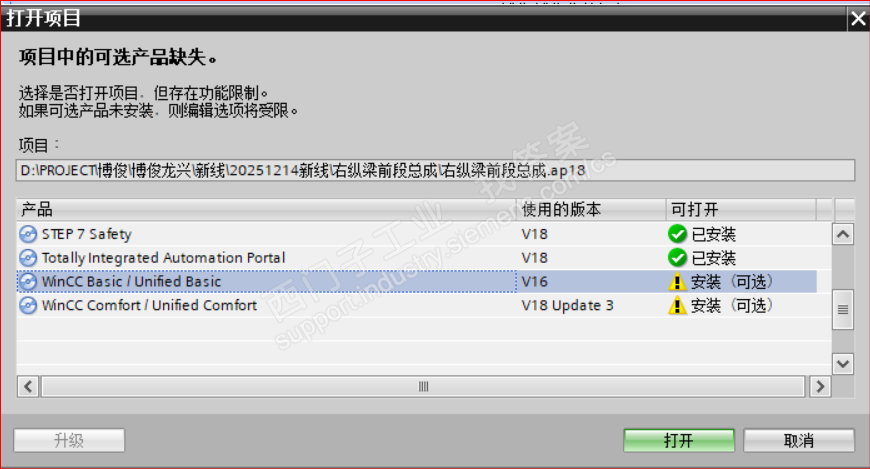
Task: Click green installed checkmark for STEP 7 Safety
Action: pos(677,234)
